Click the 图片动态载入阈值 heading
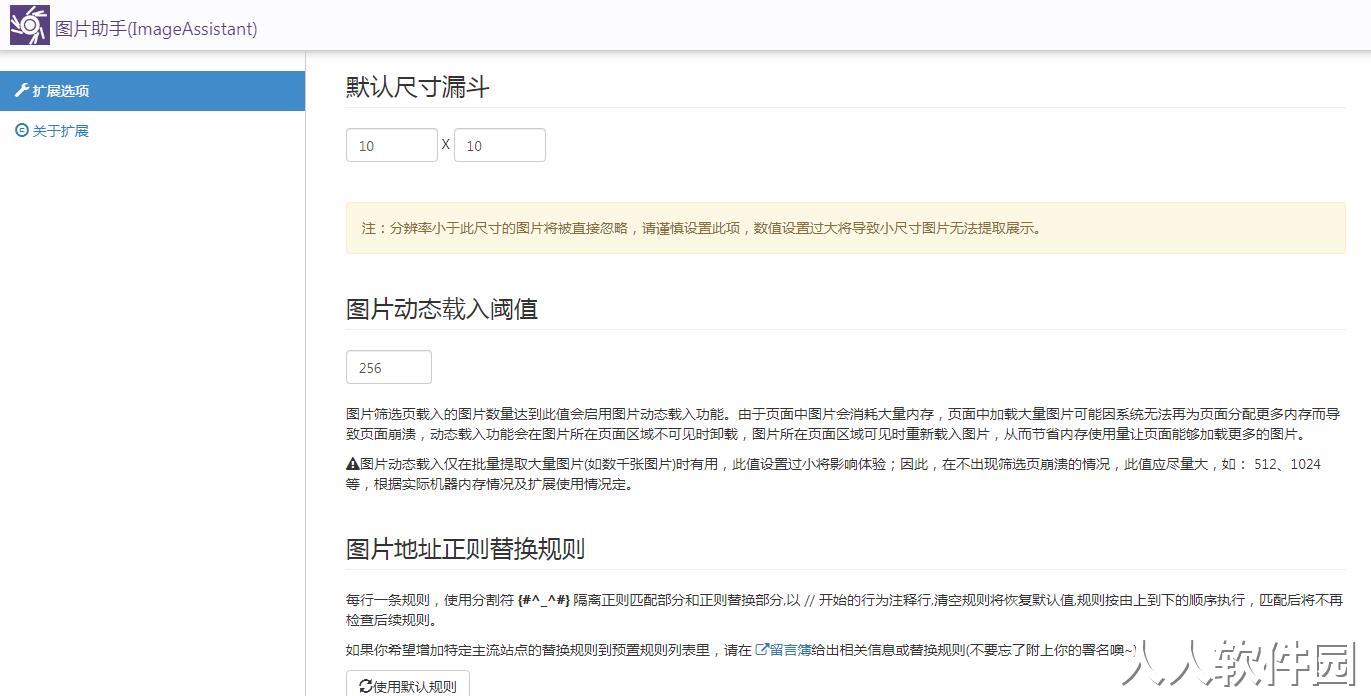This screenshot has height=696, width=1371. point(442,309)
